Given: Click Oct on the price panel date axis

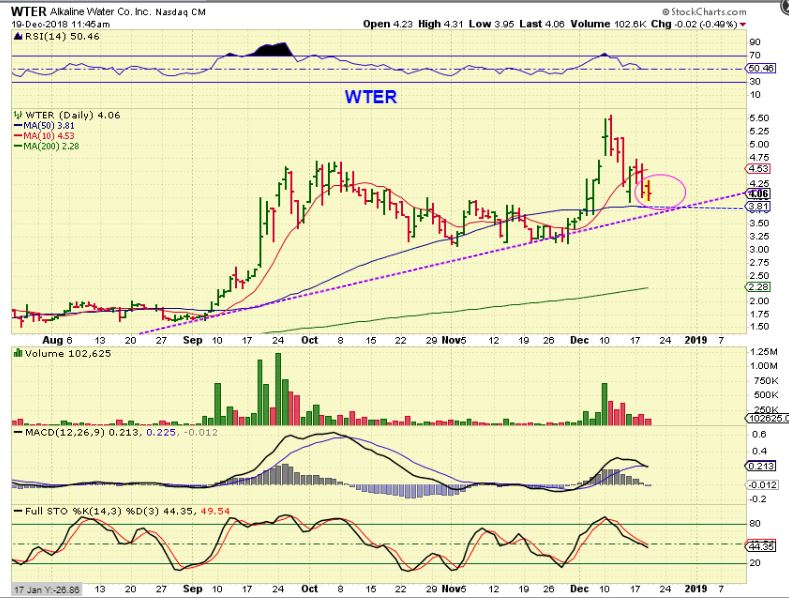Looking at the screenshot, I should click(x=309, y=340).
